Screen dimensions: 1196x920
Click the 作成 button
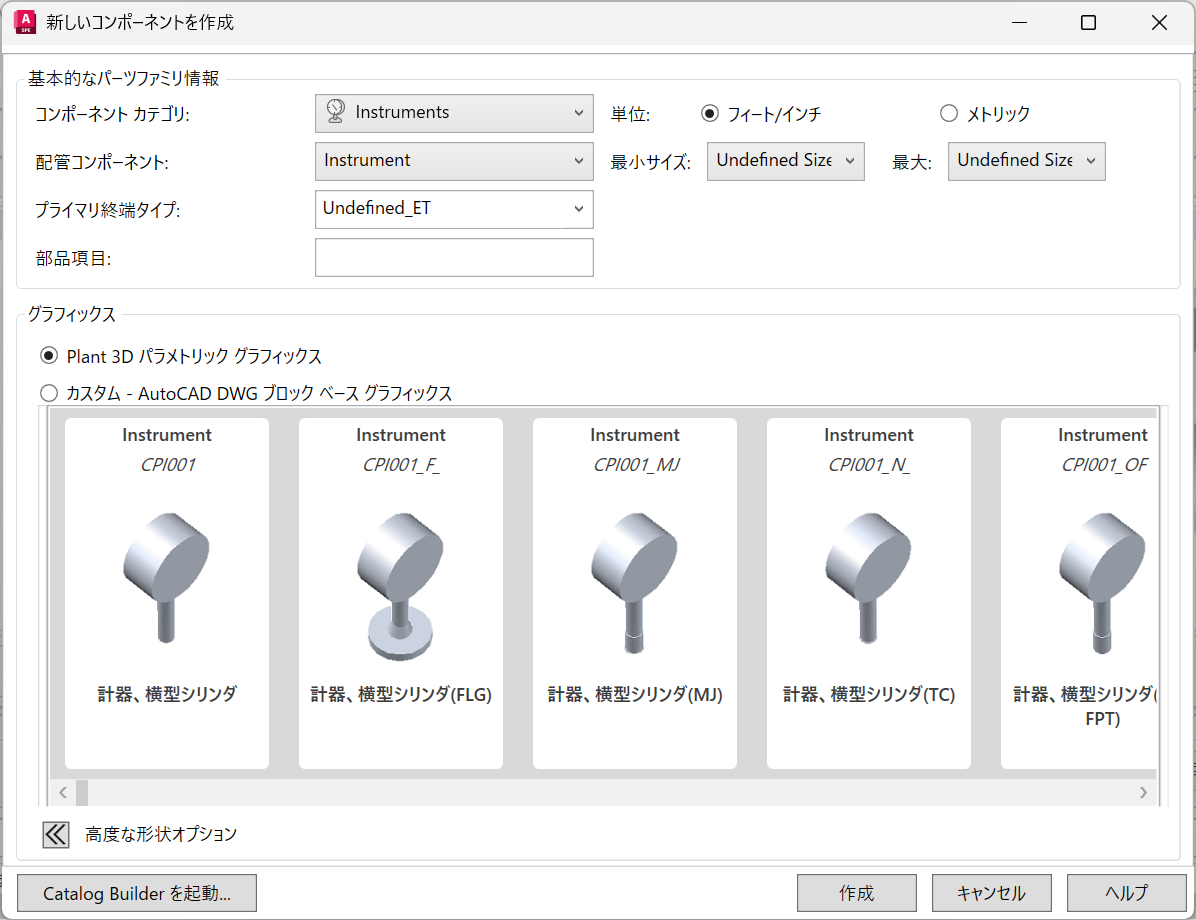pos(857,893)
